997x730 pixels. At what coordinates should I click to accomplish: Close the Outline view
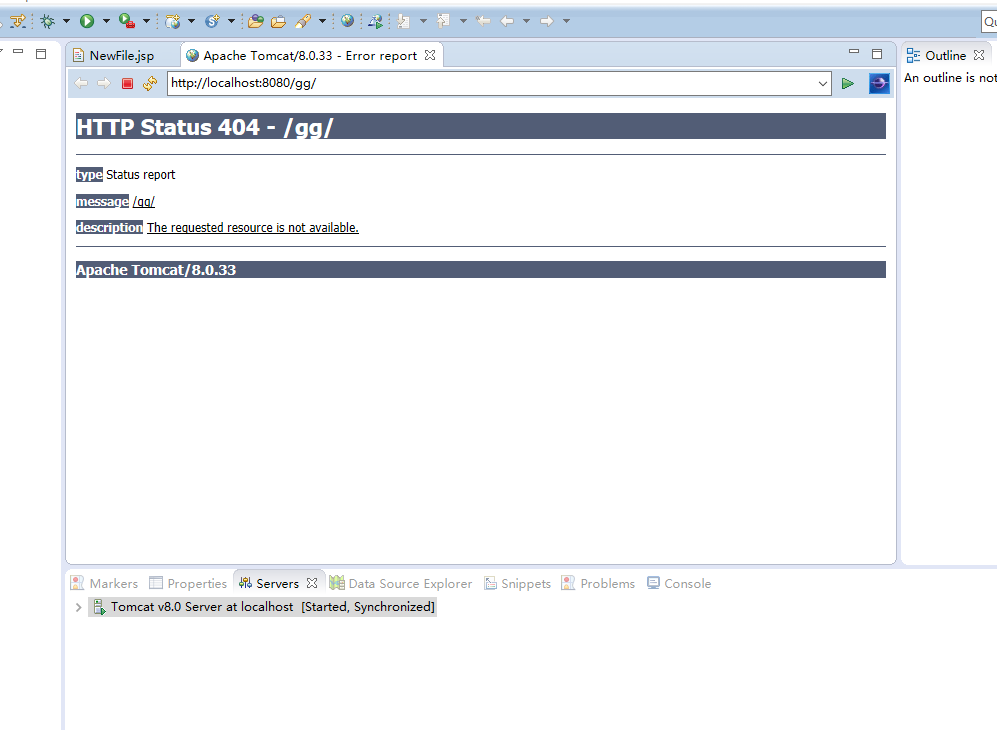(x=979, y=55)
